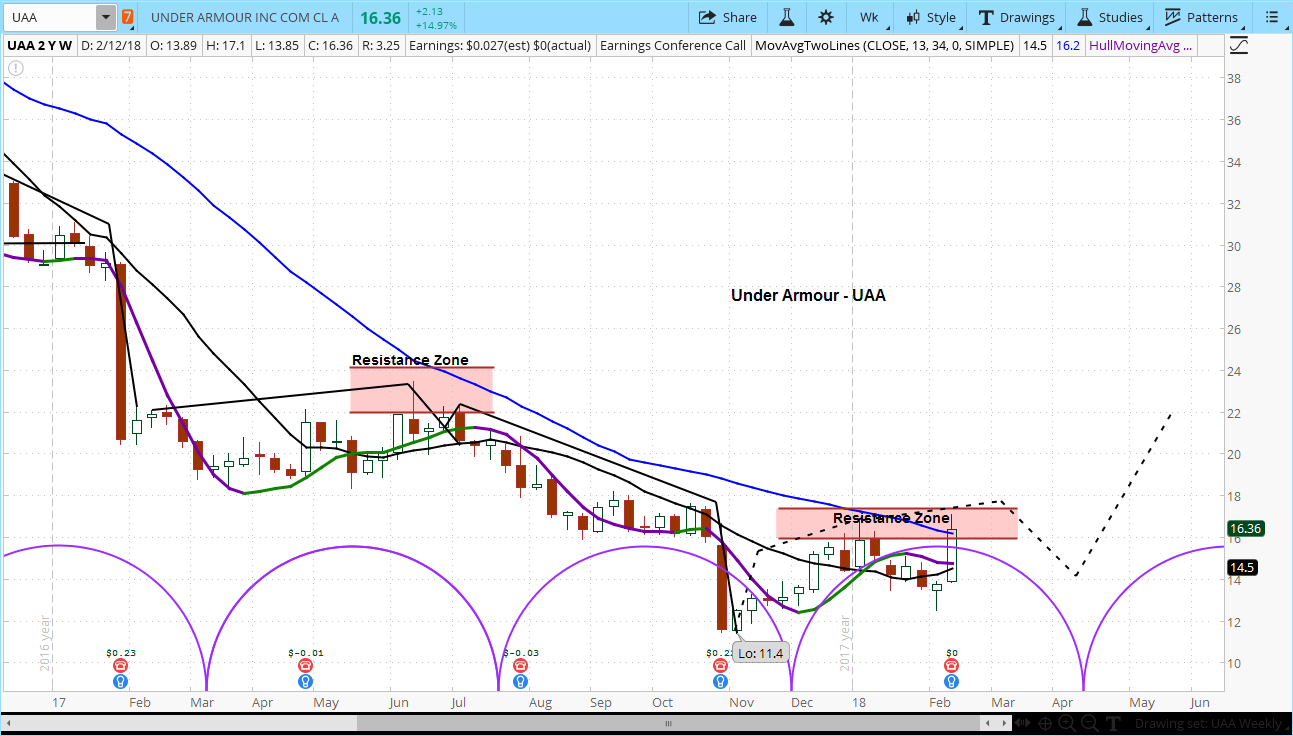The width and height of the screenshot is (1293, 736).
Task: Click the February 2017 earnings phone icon
Action: (x=120, y=665)
